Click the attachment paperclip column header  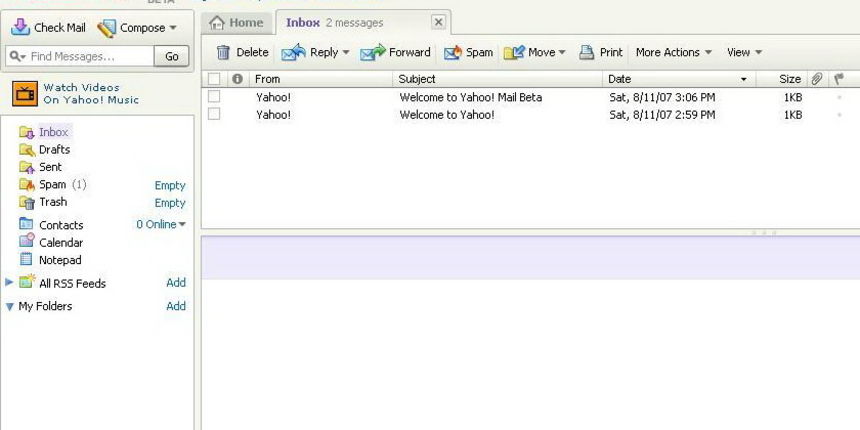pos(817,79)
